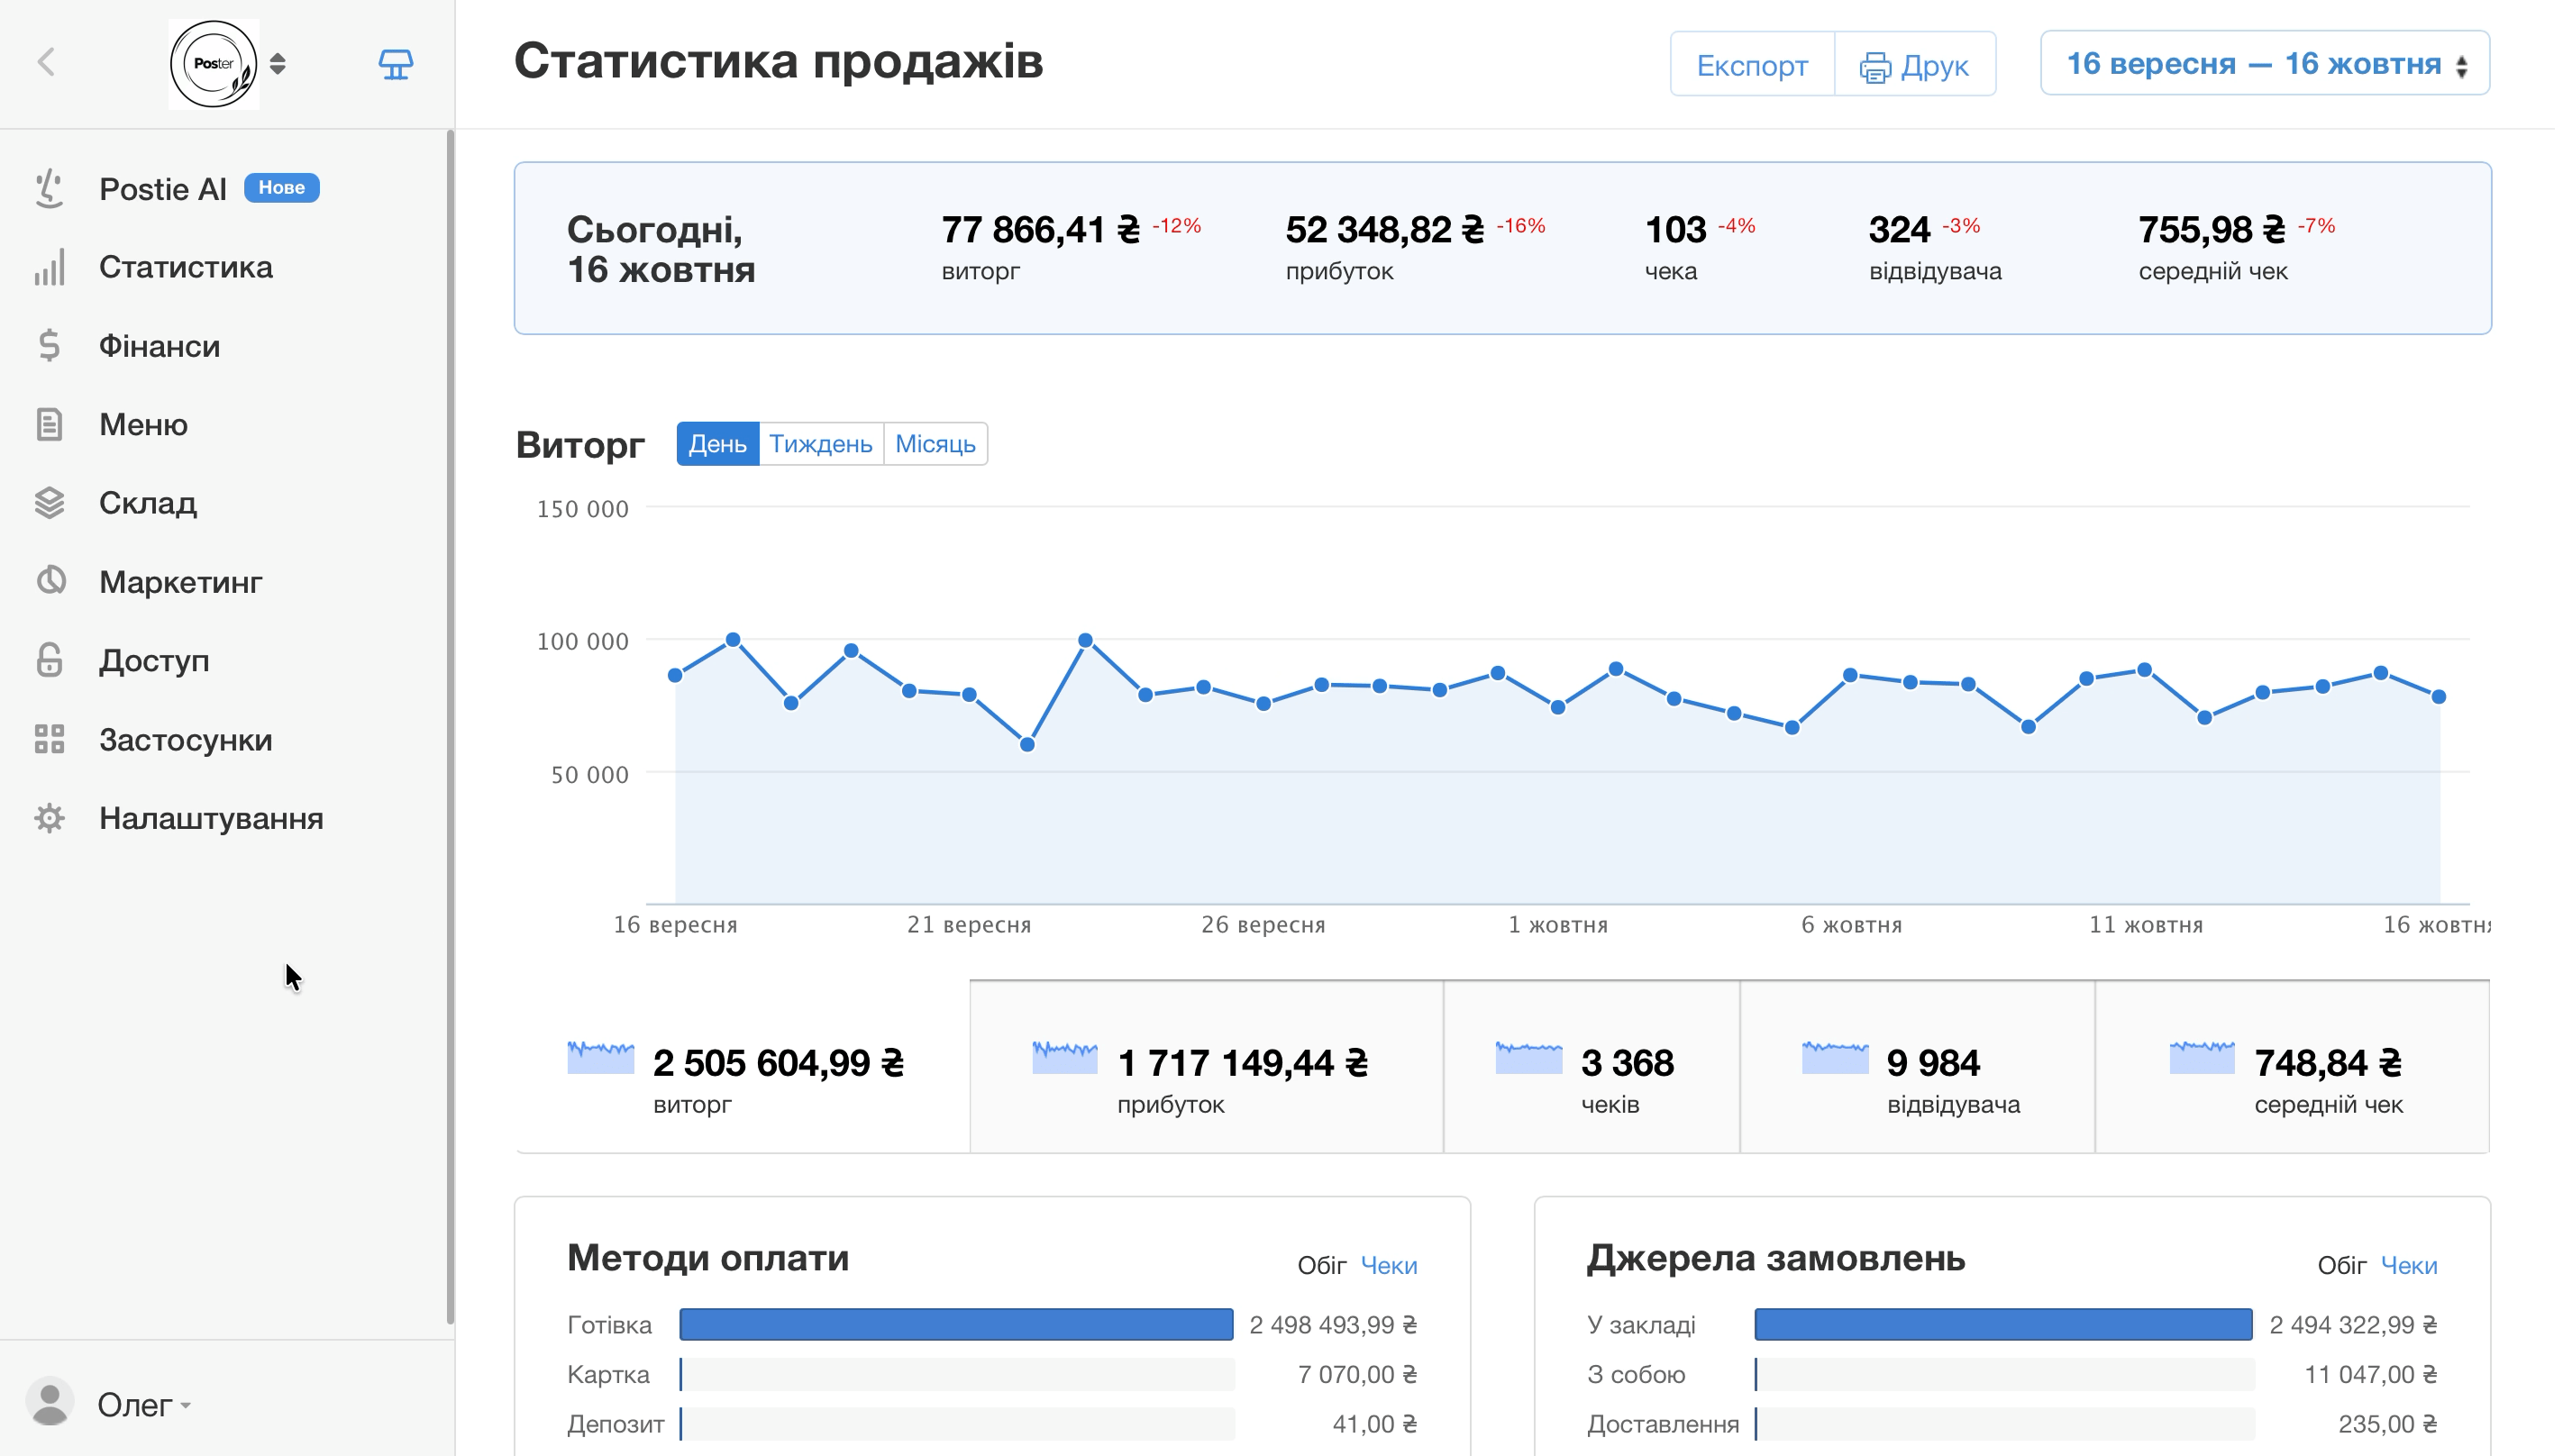Open Застосунки section
Viewport: 2563px width, 1456px height.
186,740
